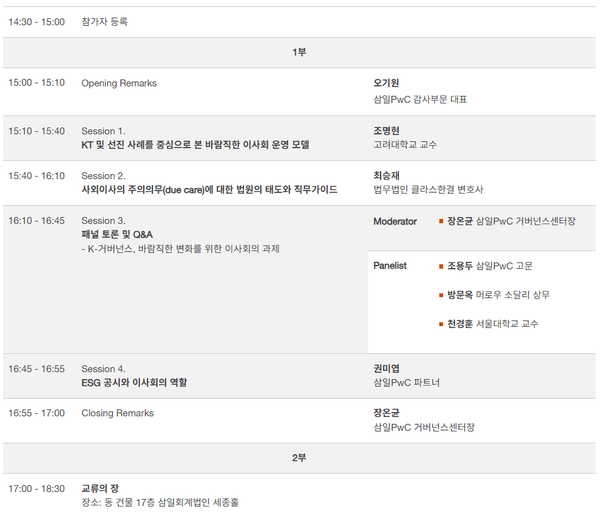Select the 1부 section header

pos(299,52)
